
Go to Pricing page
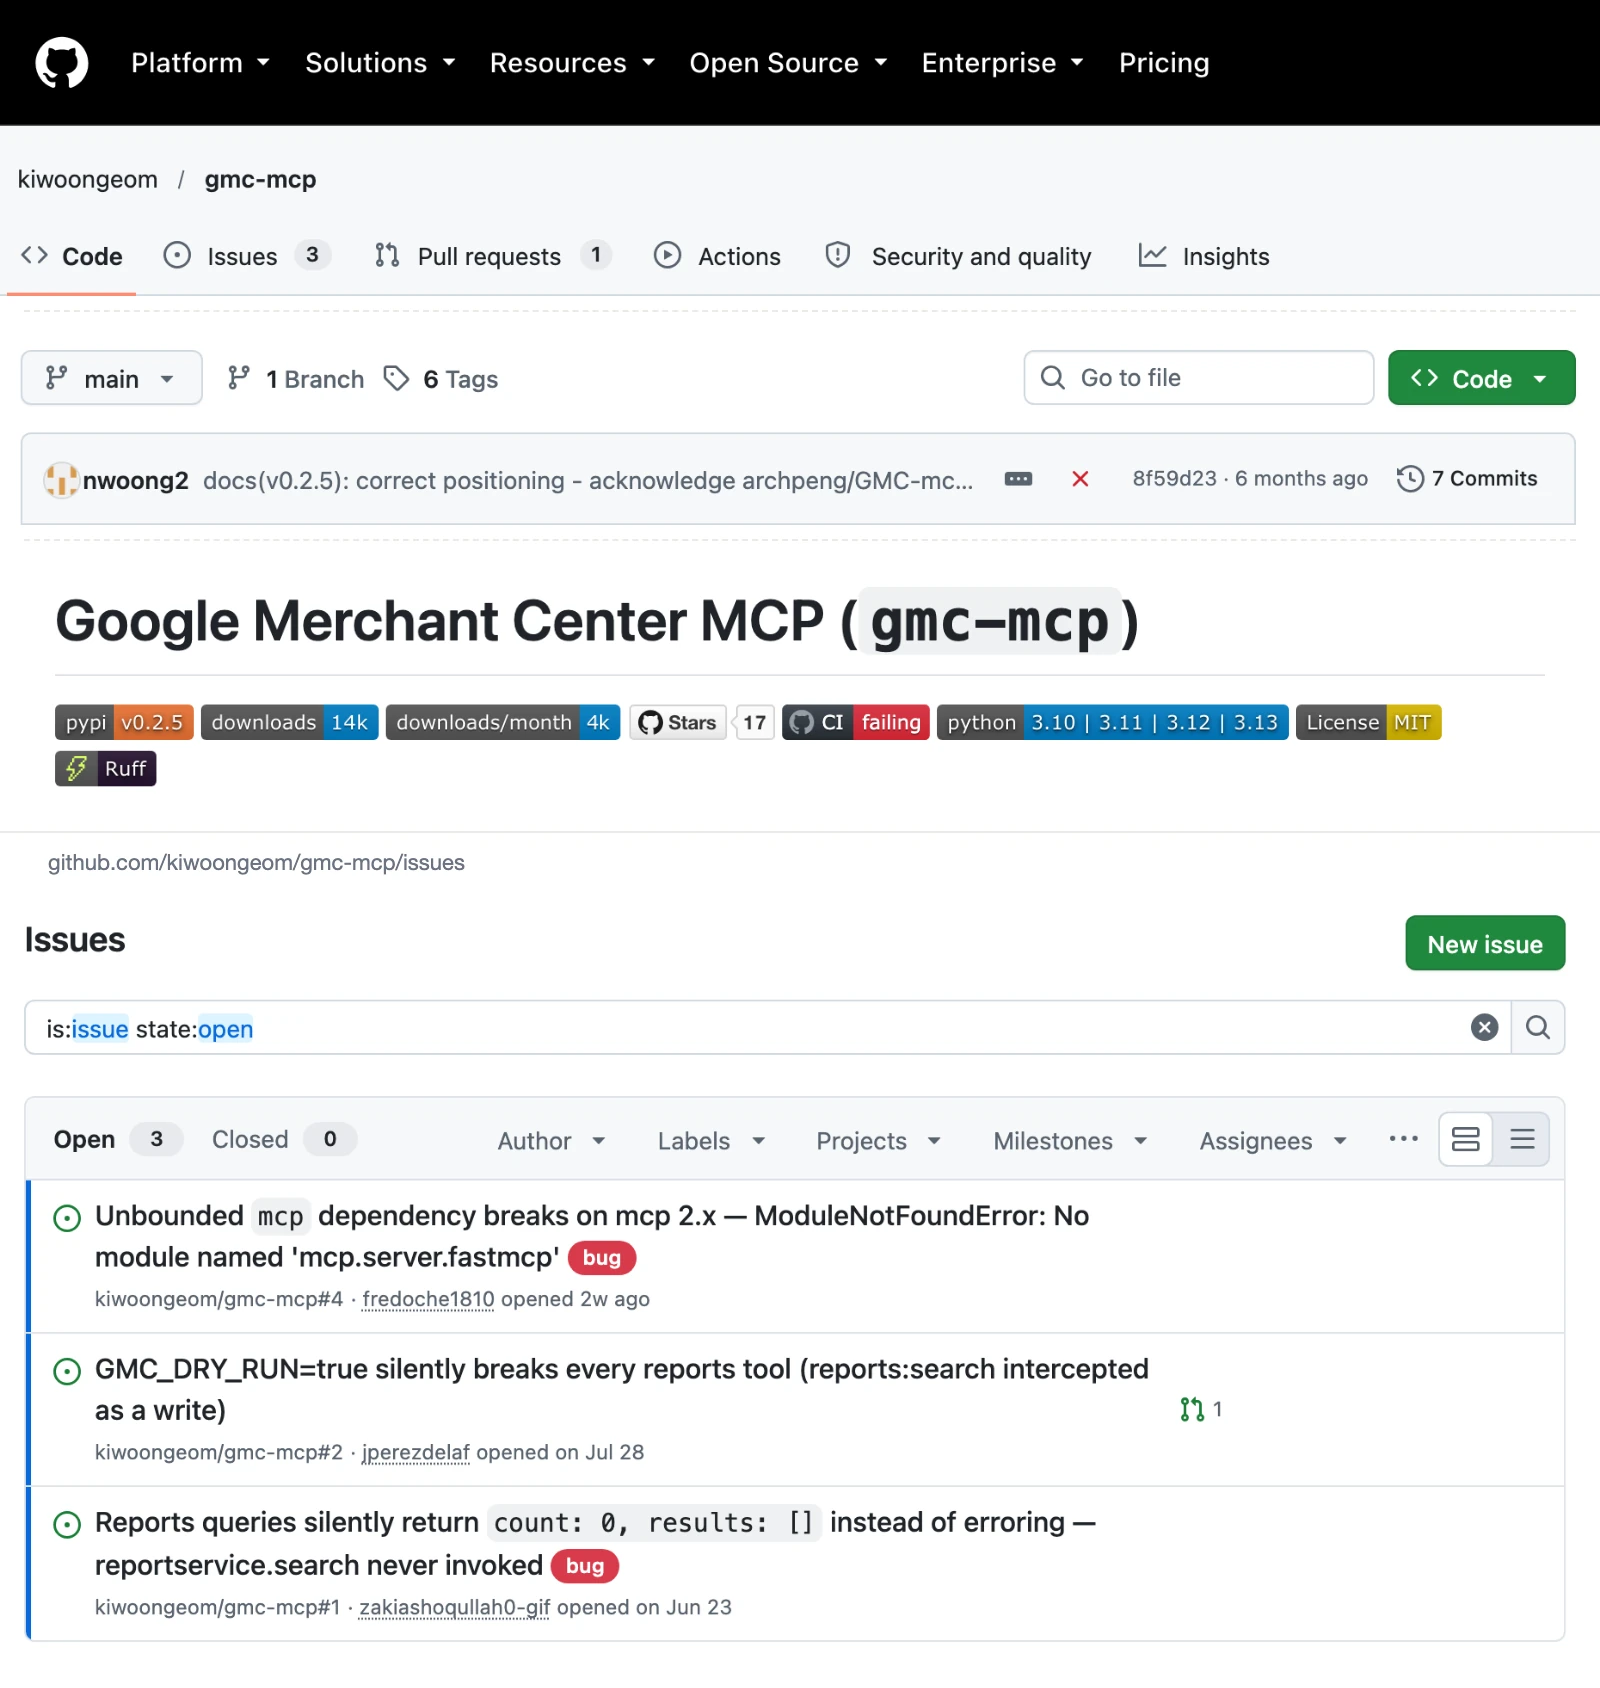(x=1164, y=63)
